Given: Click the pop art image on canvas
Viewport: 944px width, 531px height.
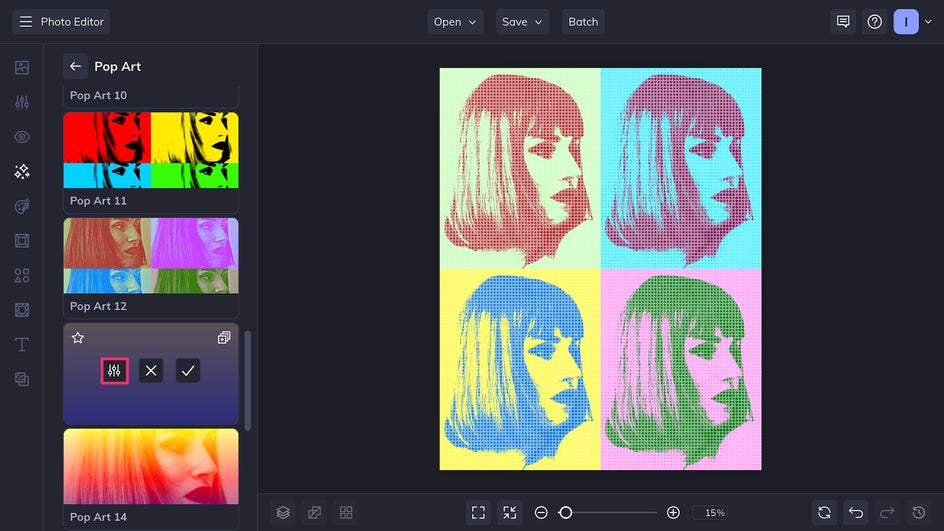Looking at the screenshot, I should [x=600, y=269].
